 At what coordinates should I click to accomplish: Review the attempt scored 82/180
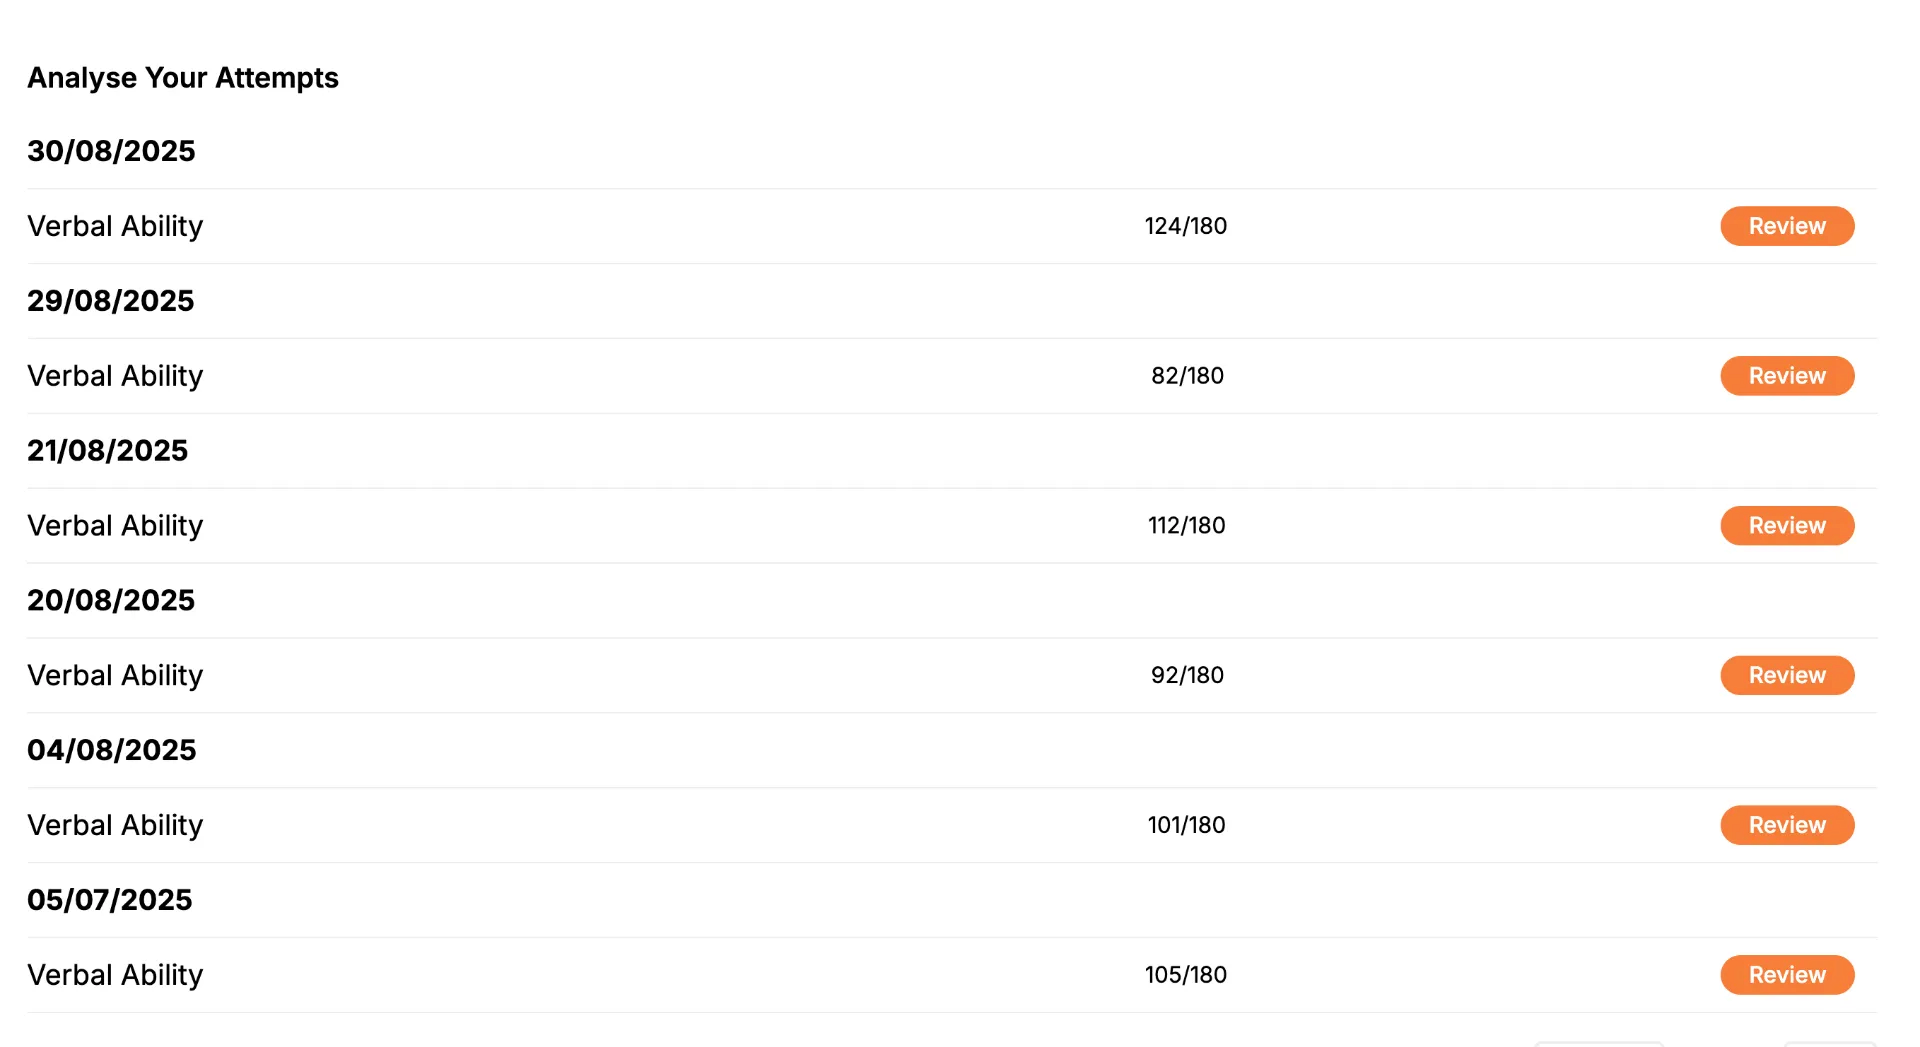point(1787,376)
